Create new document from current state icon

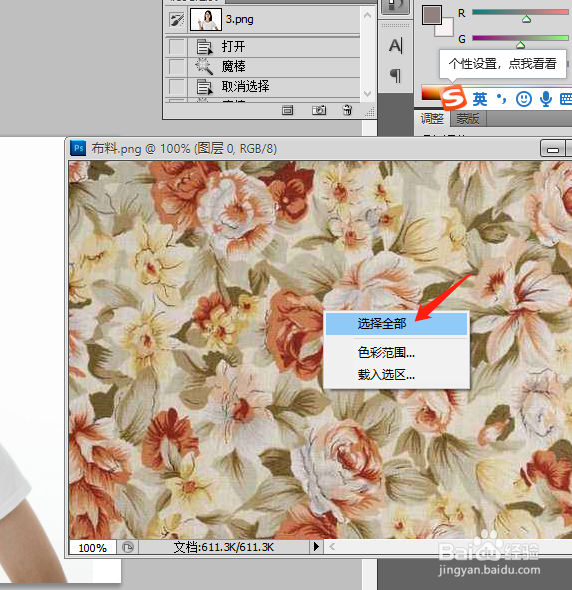(x=288, y=110)
